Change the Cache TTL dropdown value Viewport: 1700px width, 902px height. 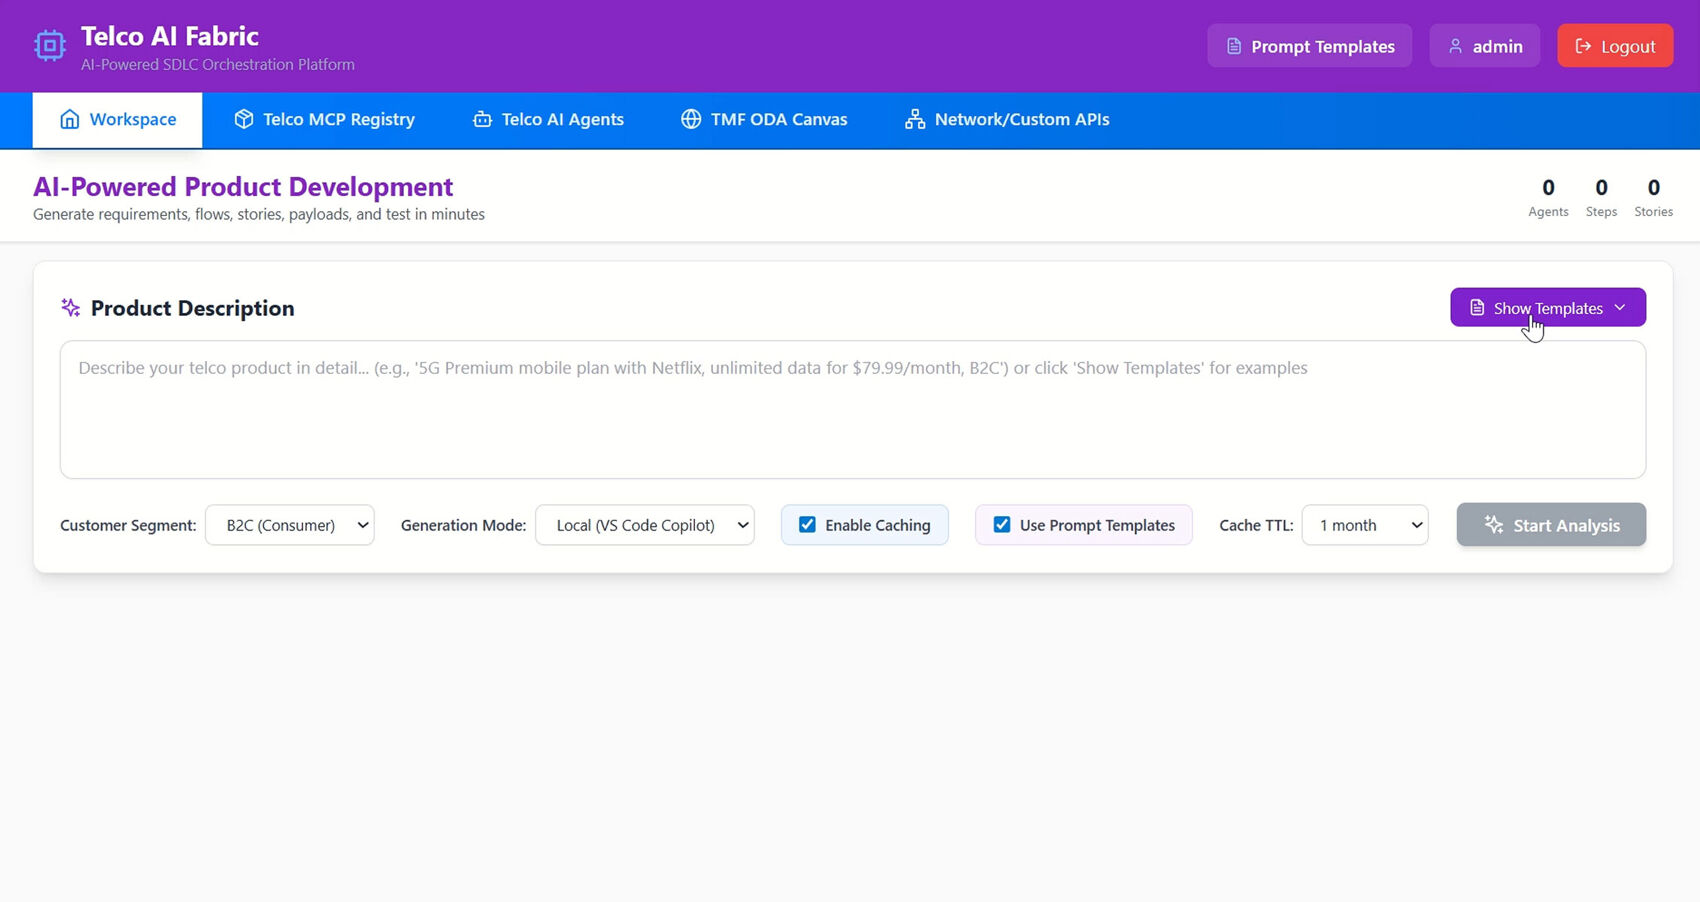click(x=1365, y=525)
